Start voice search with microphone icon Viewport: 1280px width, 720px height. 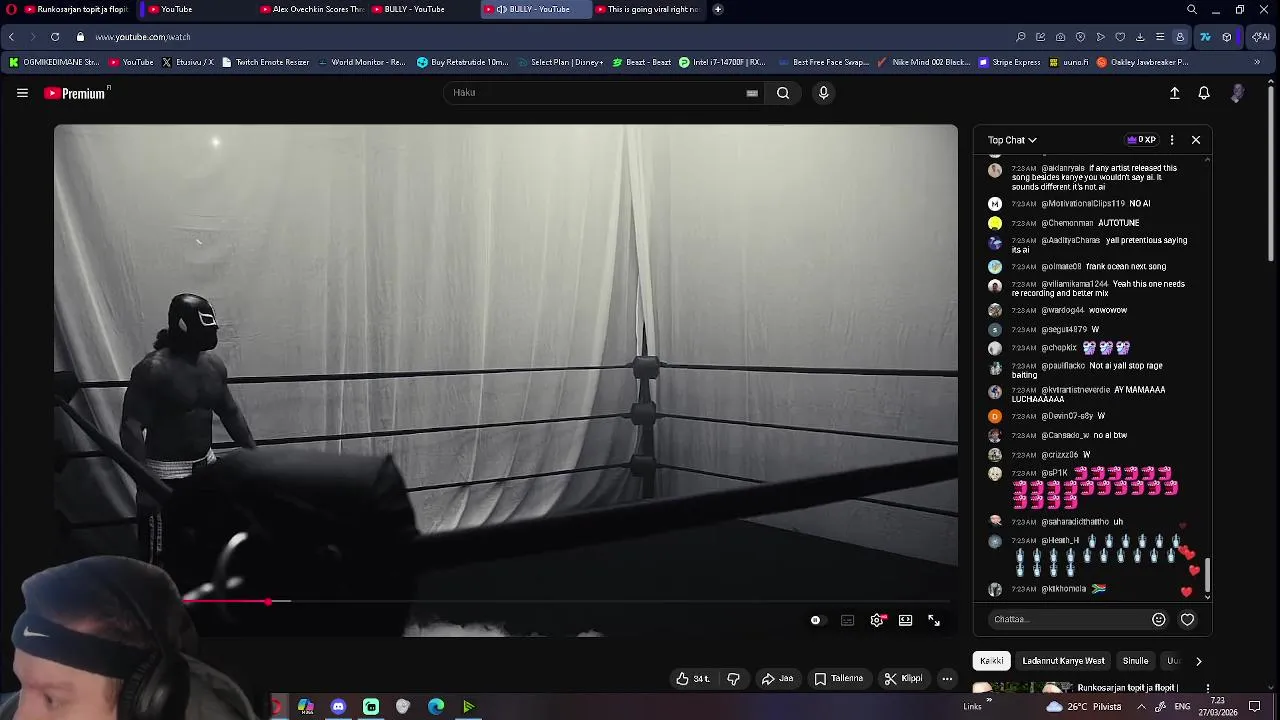point(823,93)
